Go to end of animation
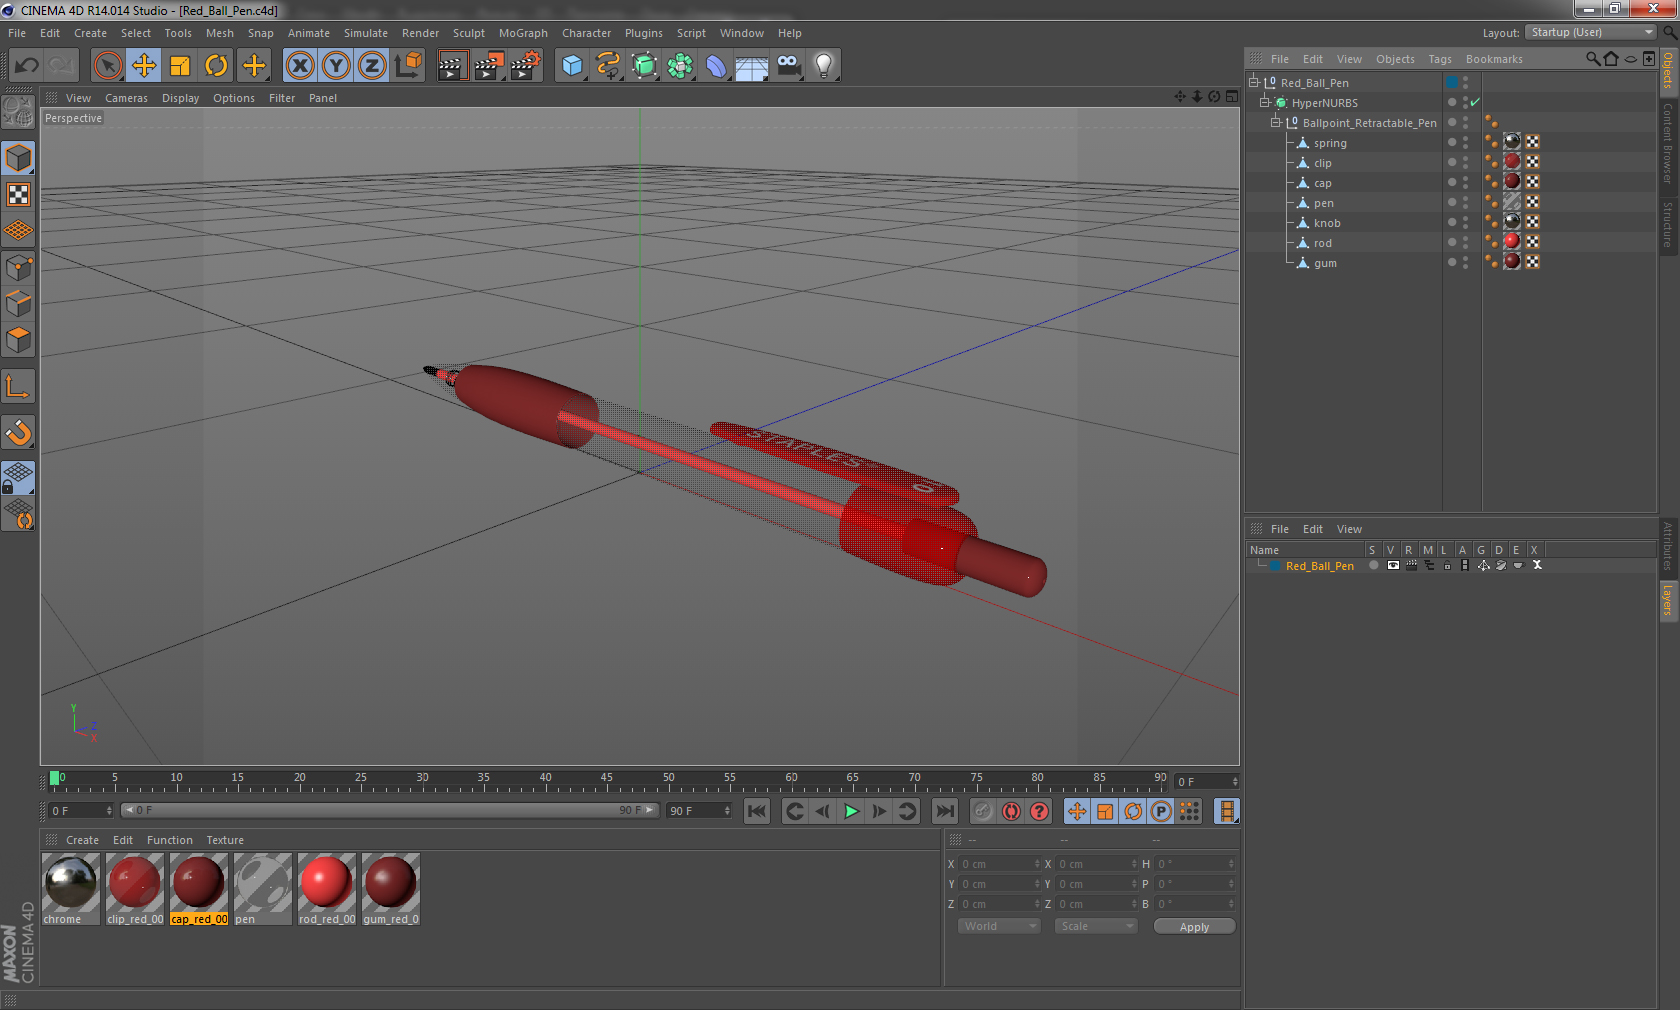1680x1010 pixels. click(944, 811)
